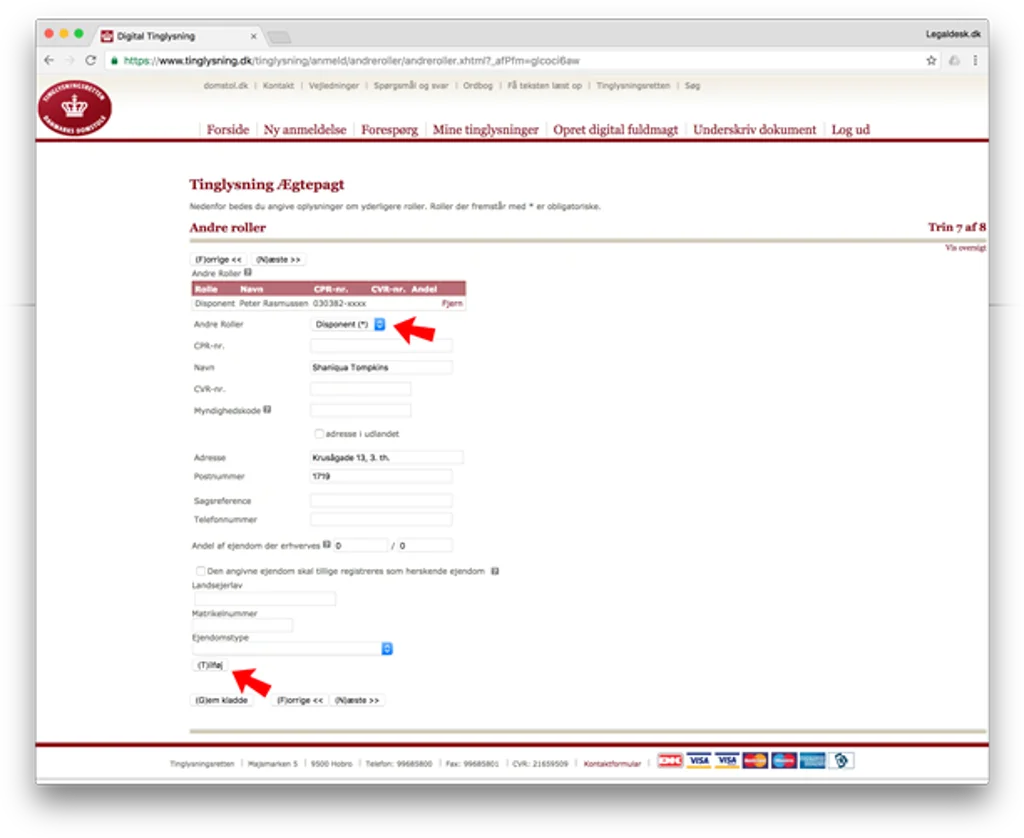1024x838 pixels.
Task: Reload the page with the refresh icon
Action: coord(91,61)
